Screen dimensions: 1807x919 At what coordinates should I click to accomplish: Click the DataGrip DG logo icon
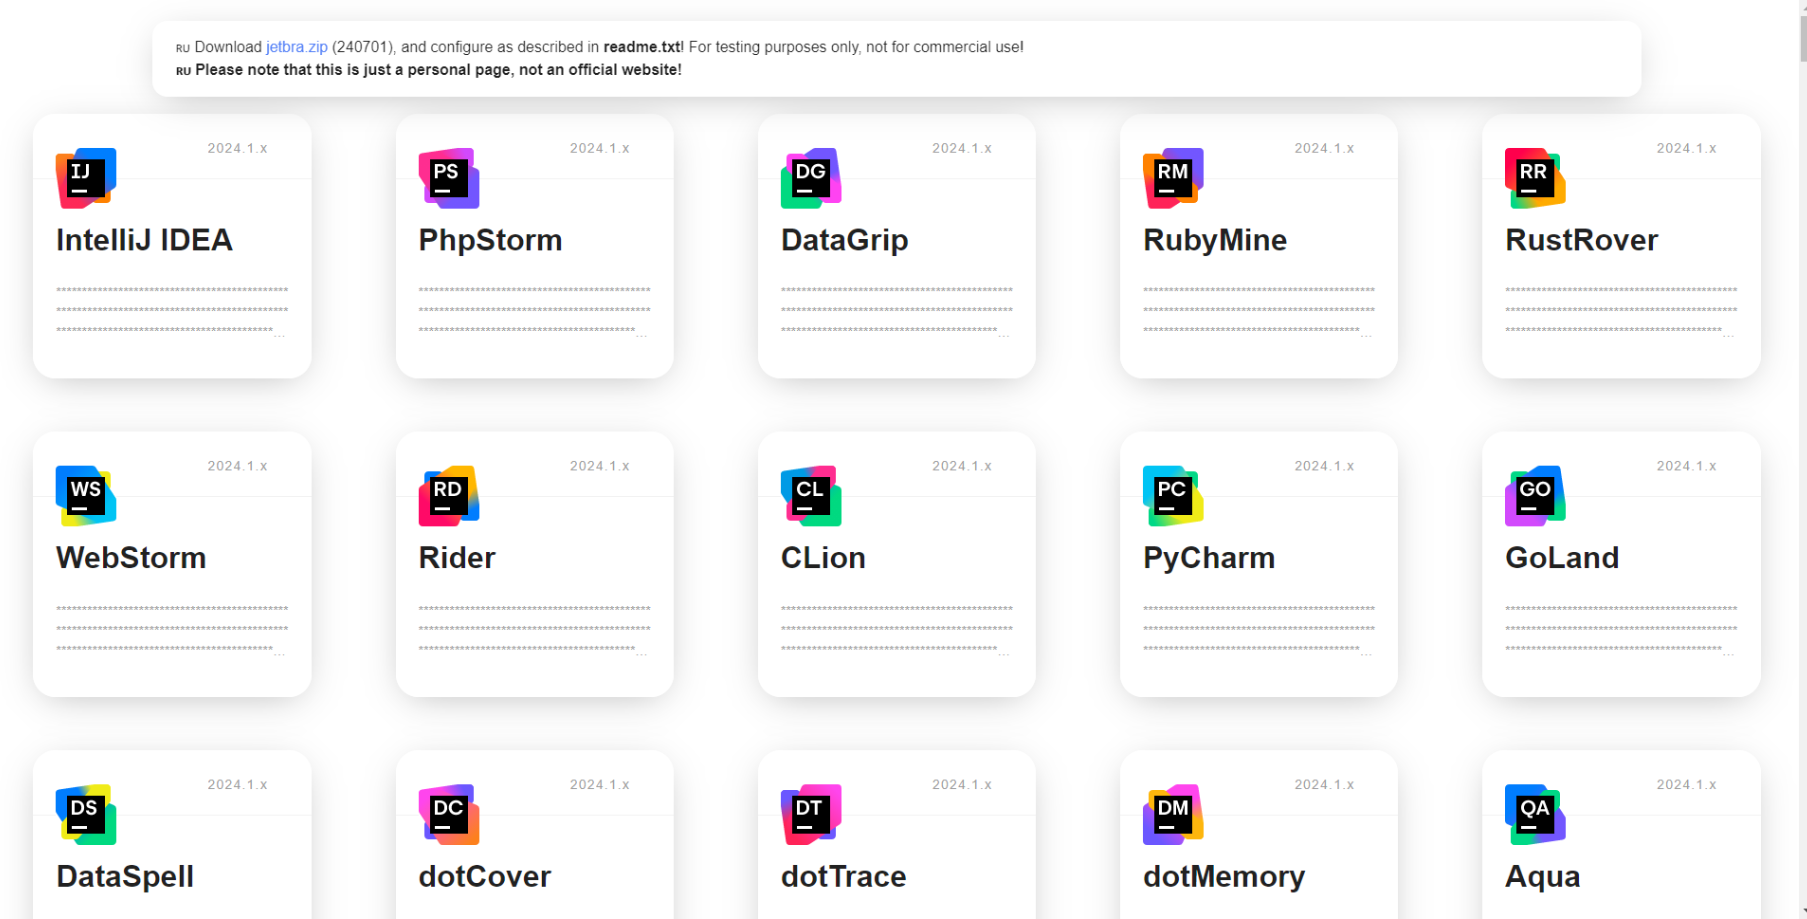tap(811, 178)
